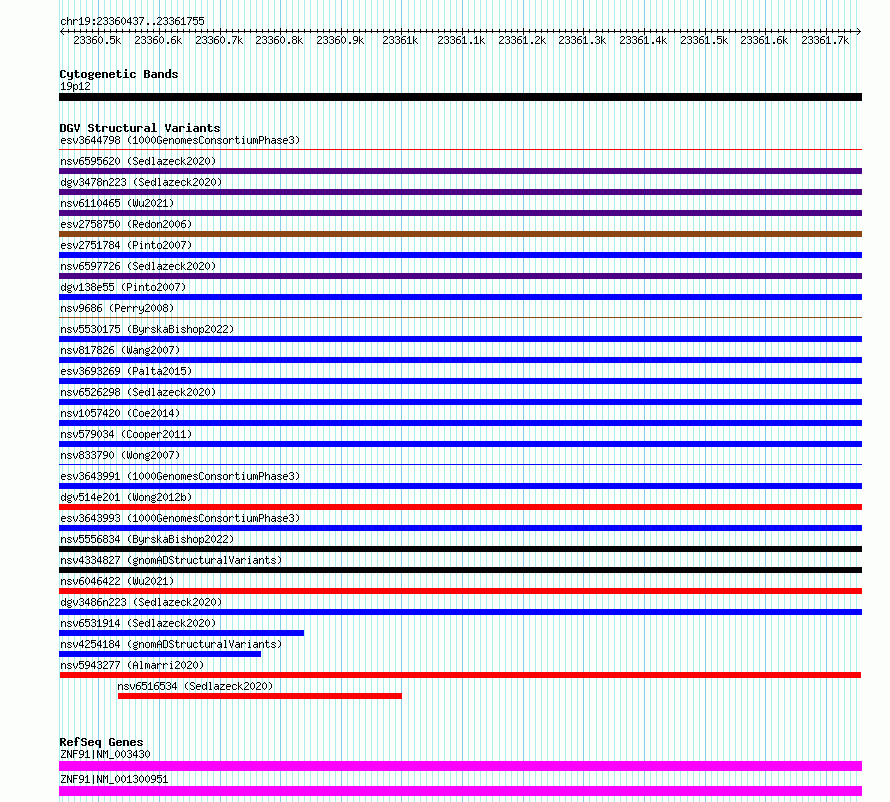
Task: Click the esv3643993 (1000GenomesConsortiumPhase3) label
Action: pyautogui.click(x=180, y=518)
